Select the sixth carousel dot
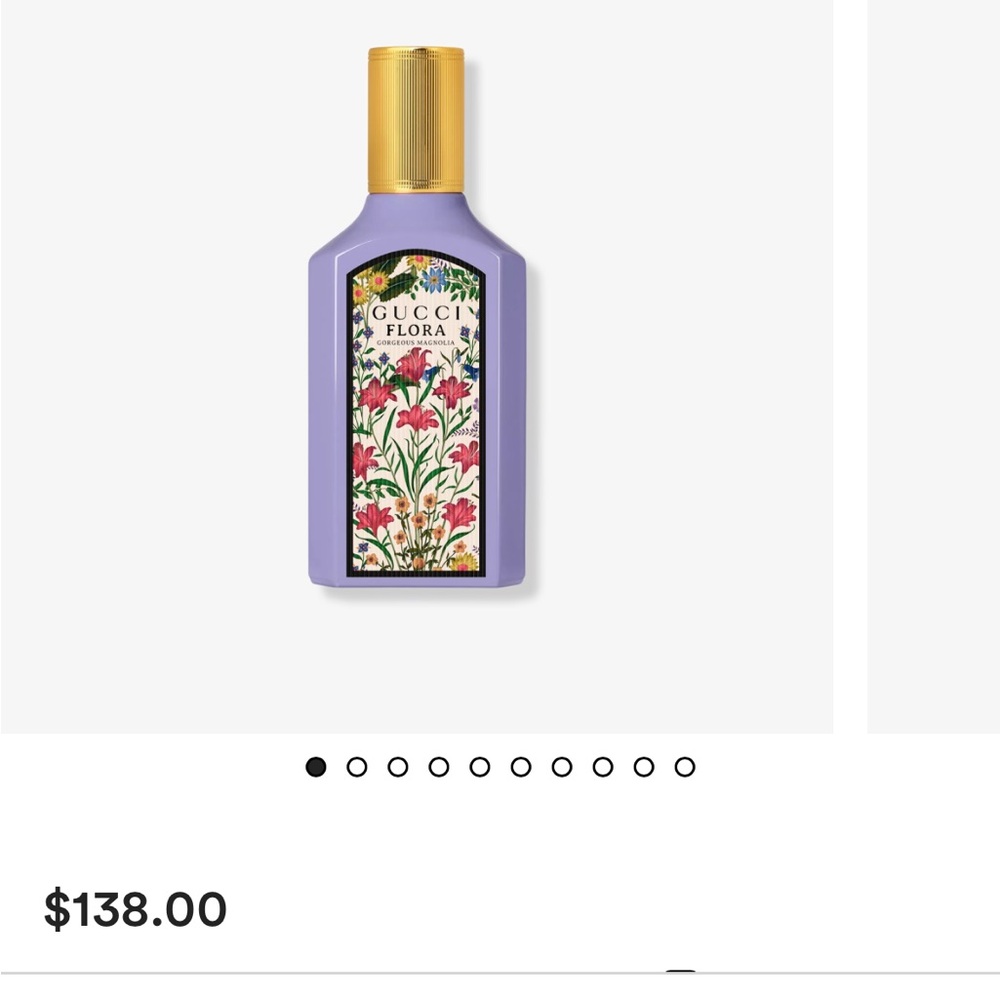 [x=520, y=766]
